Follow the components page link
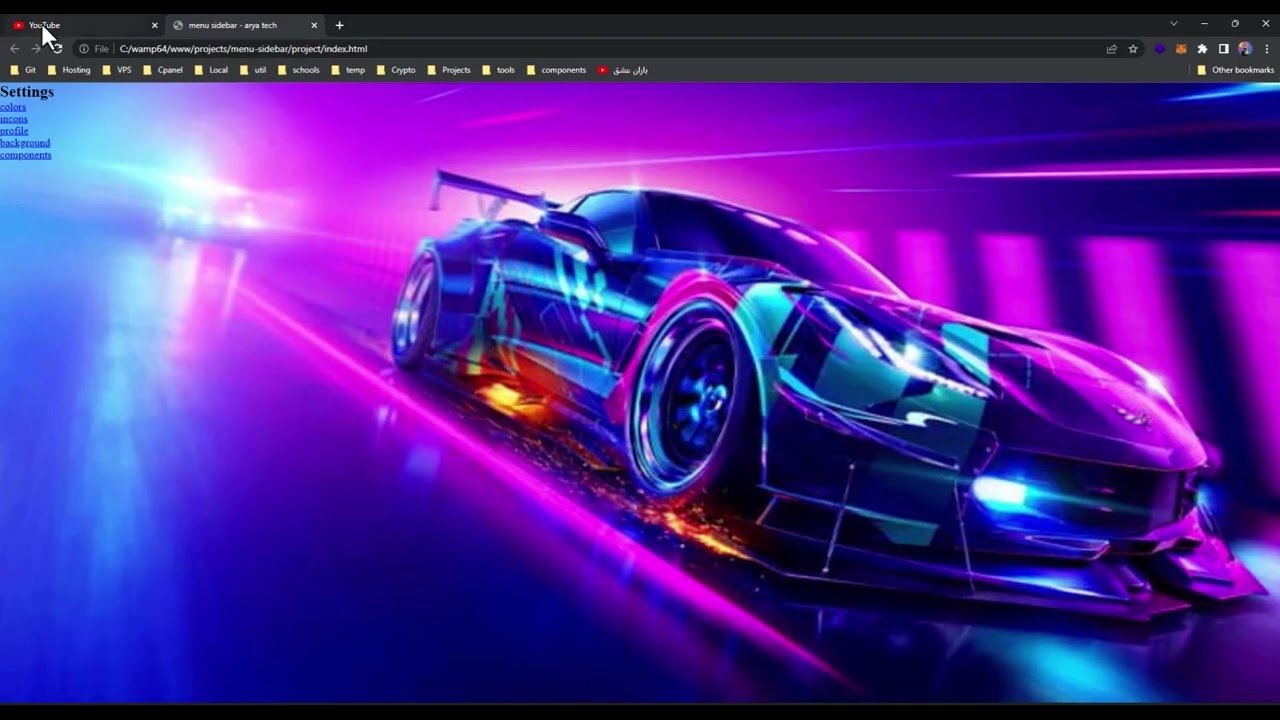Viewport: 1280px width, 720px height. point(25,155)
